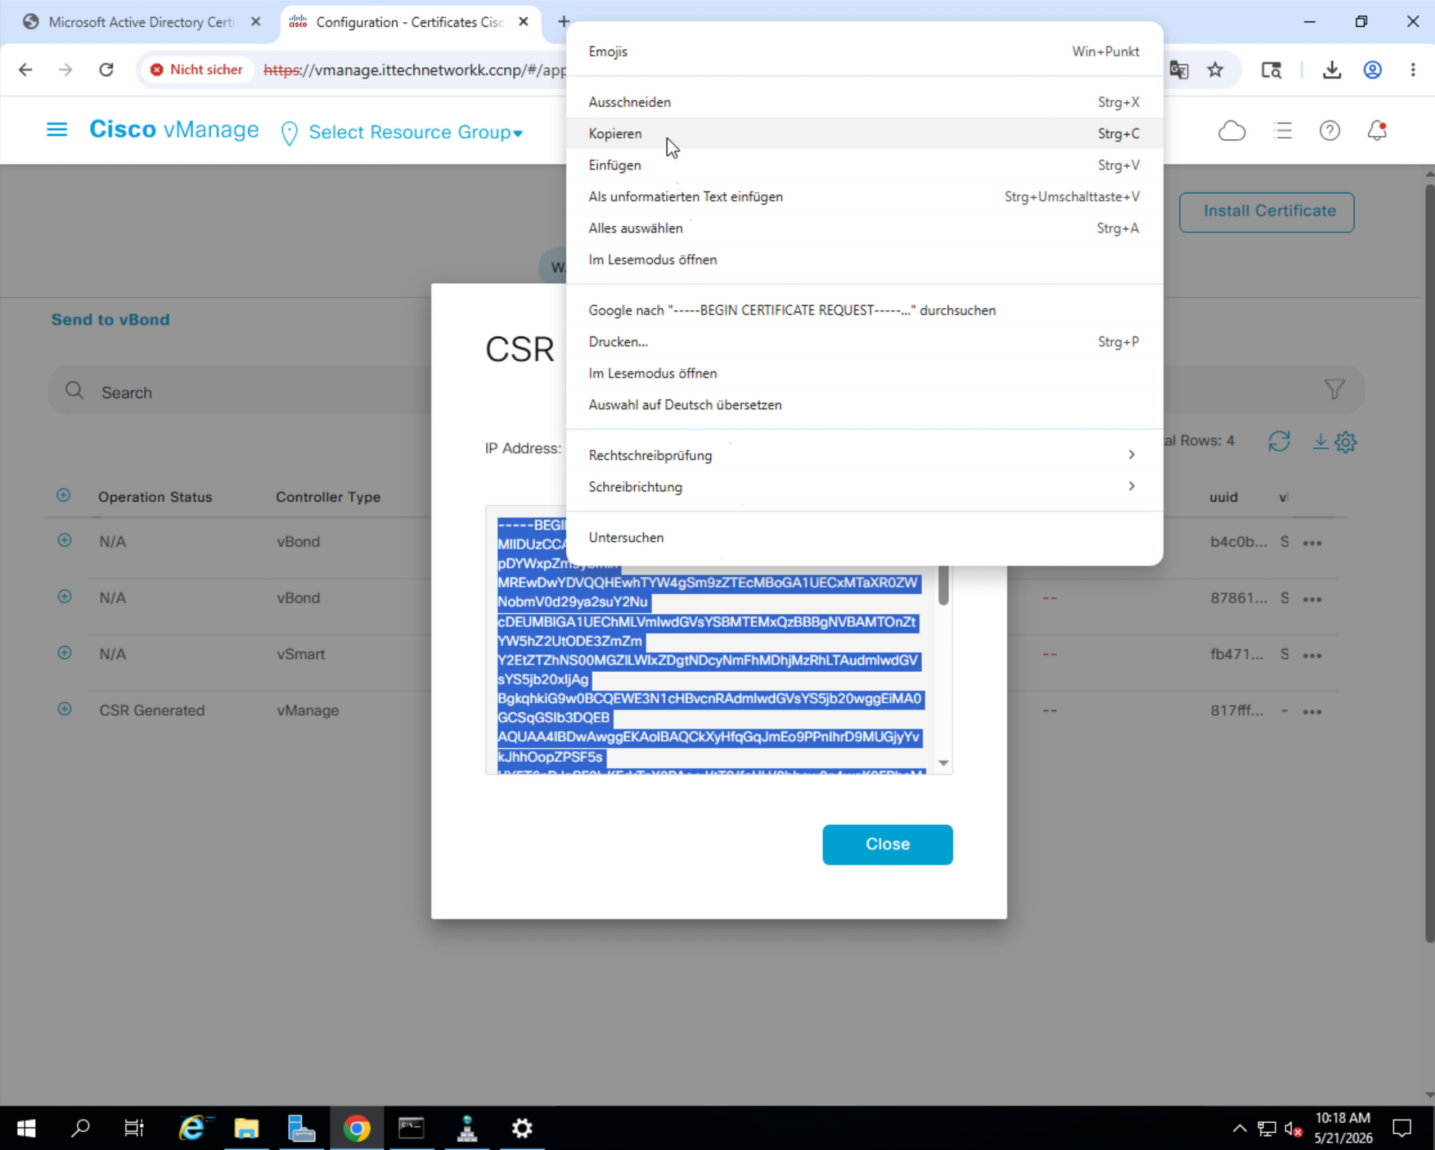Open the Command Prompt taskbar icon
Viewport: 1435px width, 1150px height.
tap(411, 1128)
